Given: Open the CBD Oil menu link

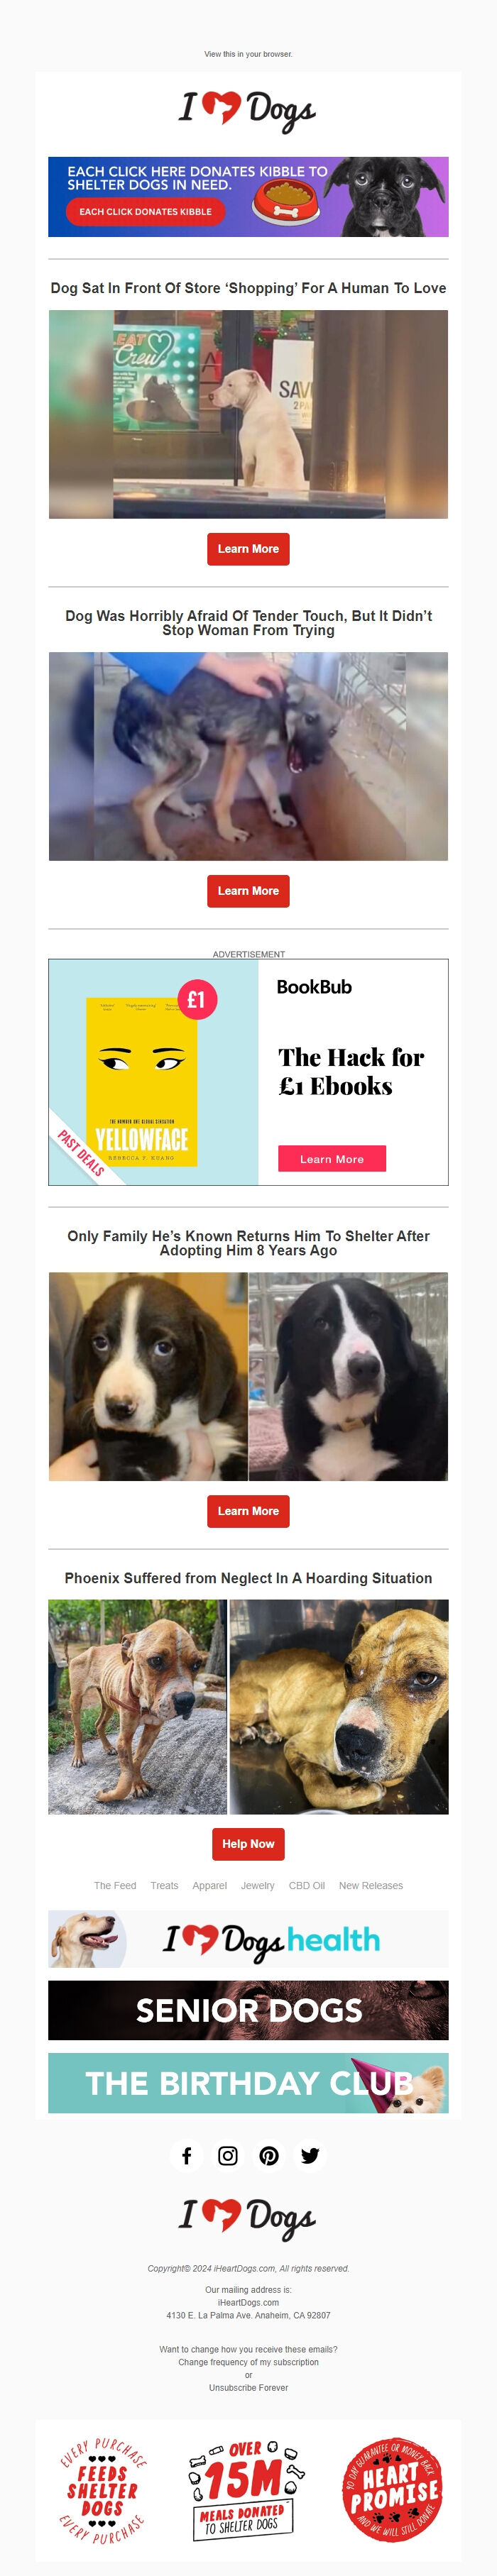Looking at the screenshot, I should pyautogui.click(x=307, y=1885).
